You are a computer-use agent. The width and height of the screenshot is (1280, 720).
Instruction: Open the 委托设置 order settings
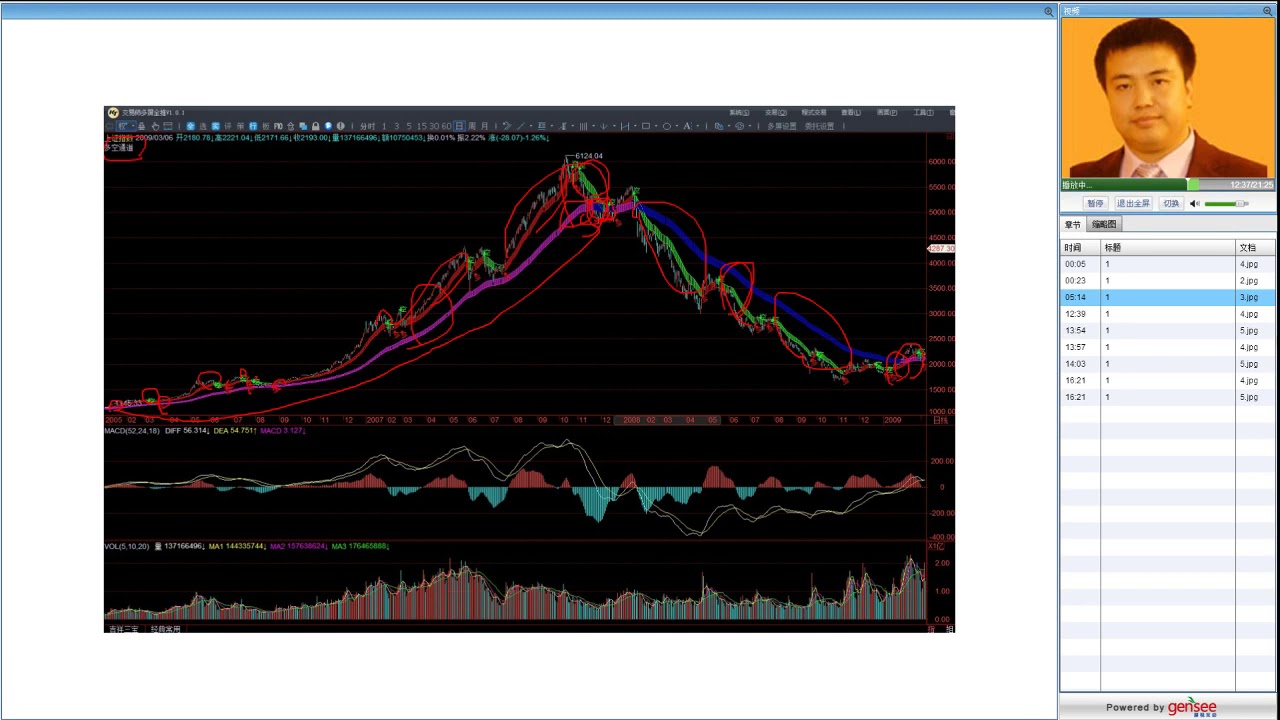[819, 126]
